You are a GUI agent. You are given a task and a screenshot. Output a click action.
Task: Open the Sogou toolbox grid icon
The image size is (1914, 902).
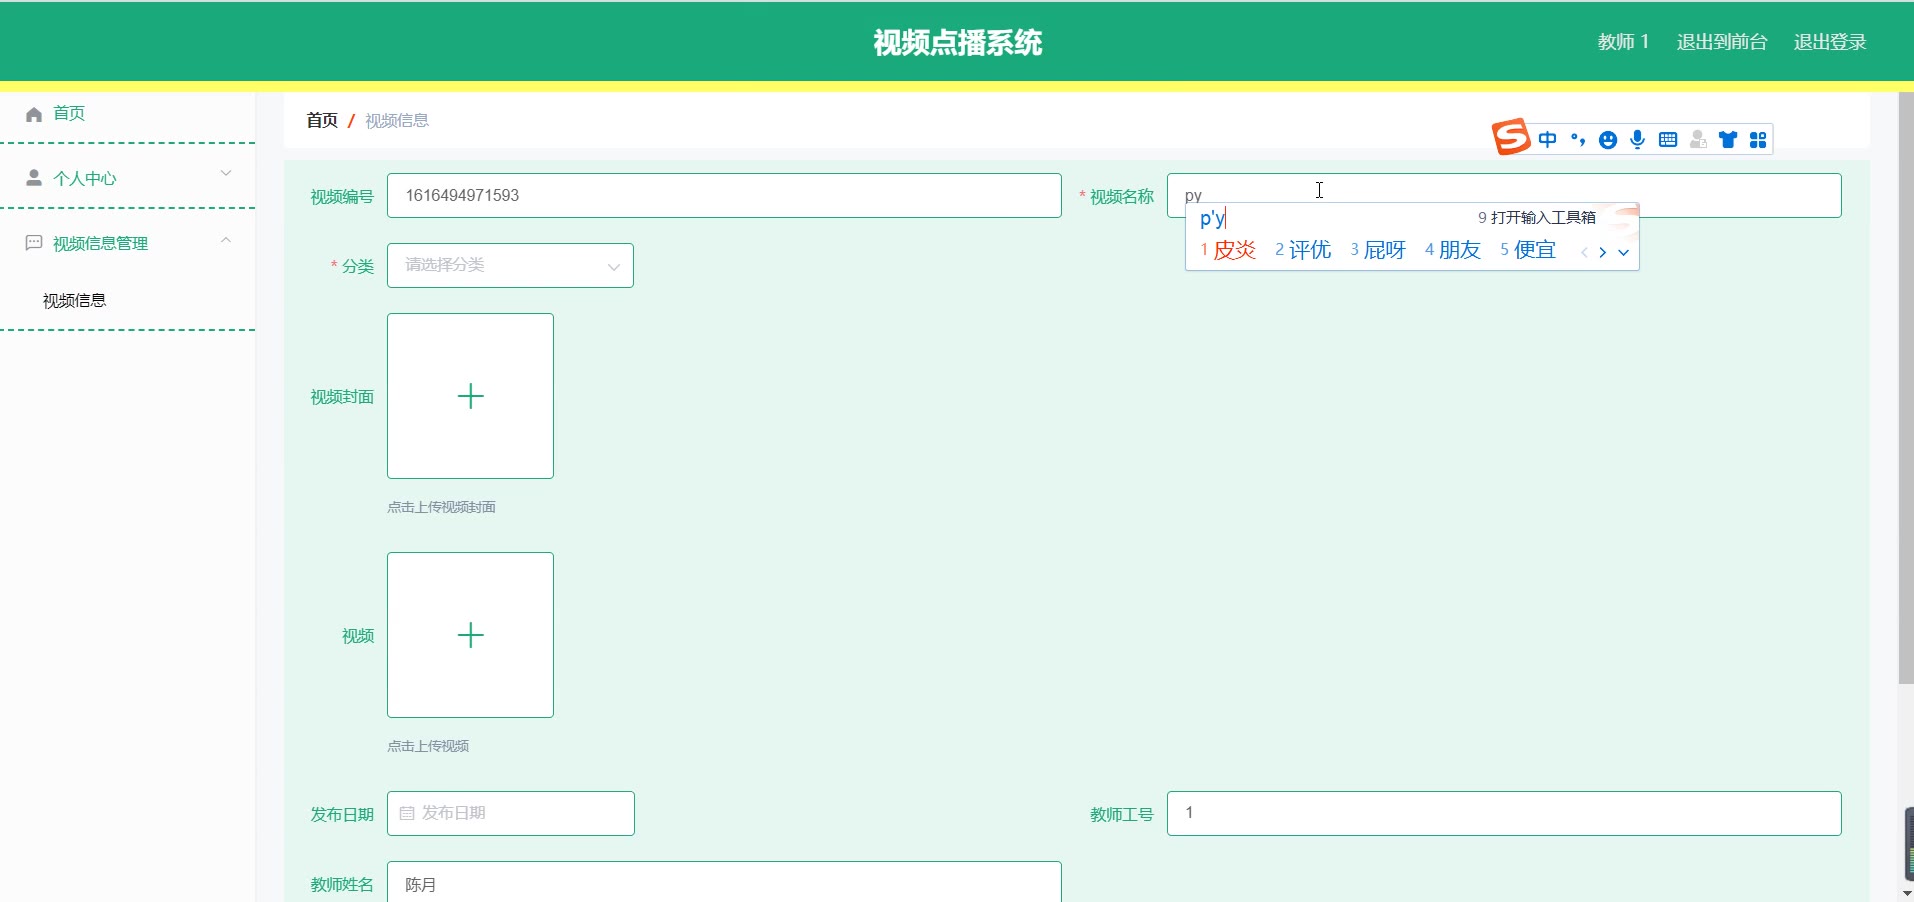[x=1758, y=140]
